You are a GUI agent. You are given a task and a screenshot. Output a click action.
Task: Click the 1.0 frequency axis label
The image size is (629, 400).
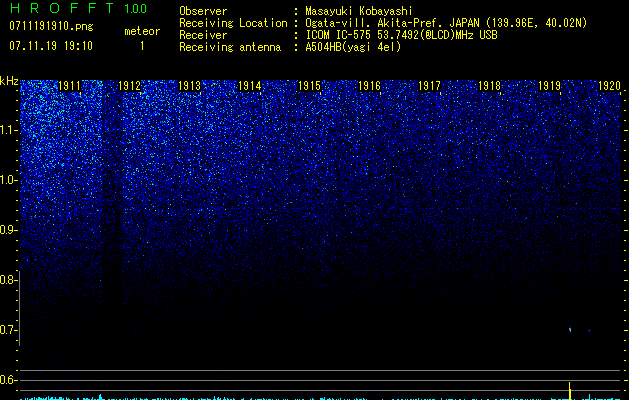pyautogui.click(x=8, y=180)
